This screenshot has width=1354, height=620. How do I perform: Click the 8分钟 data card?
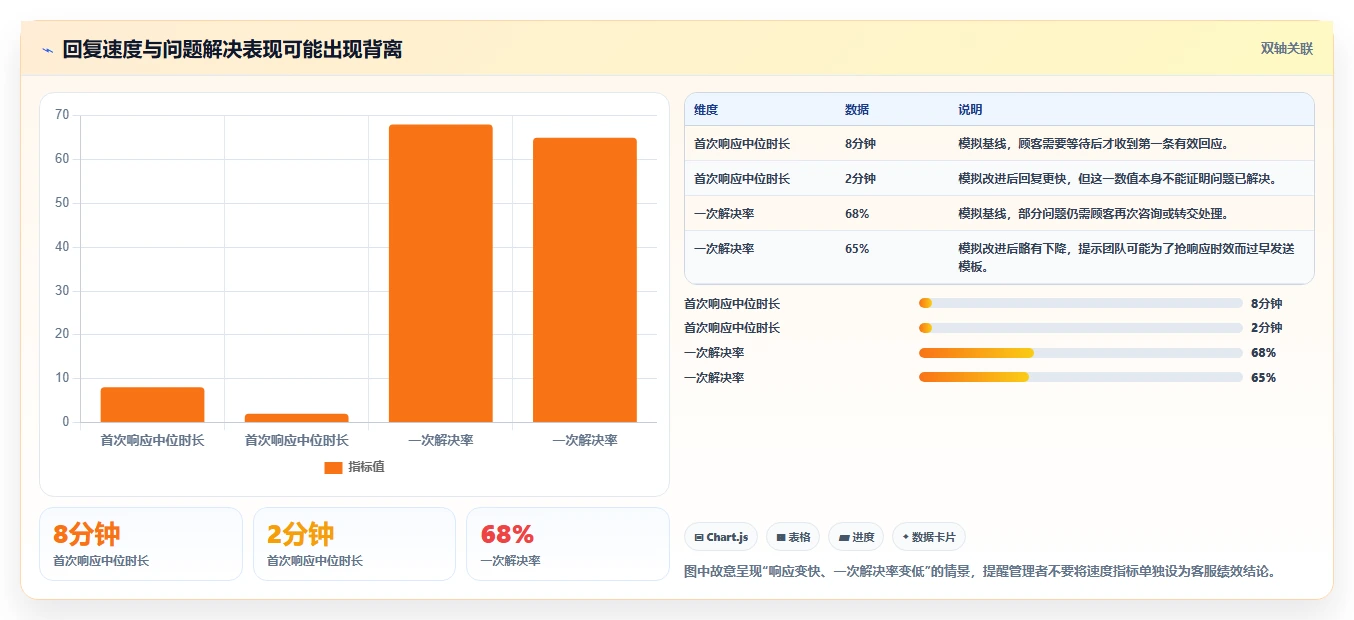tap(141, 544)
